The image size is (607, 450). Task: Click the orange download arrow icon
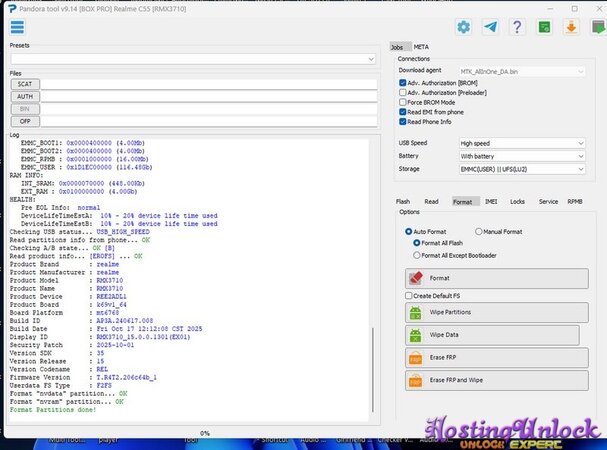pyautogui.click(x=569, y=27)
